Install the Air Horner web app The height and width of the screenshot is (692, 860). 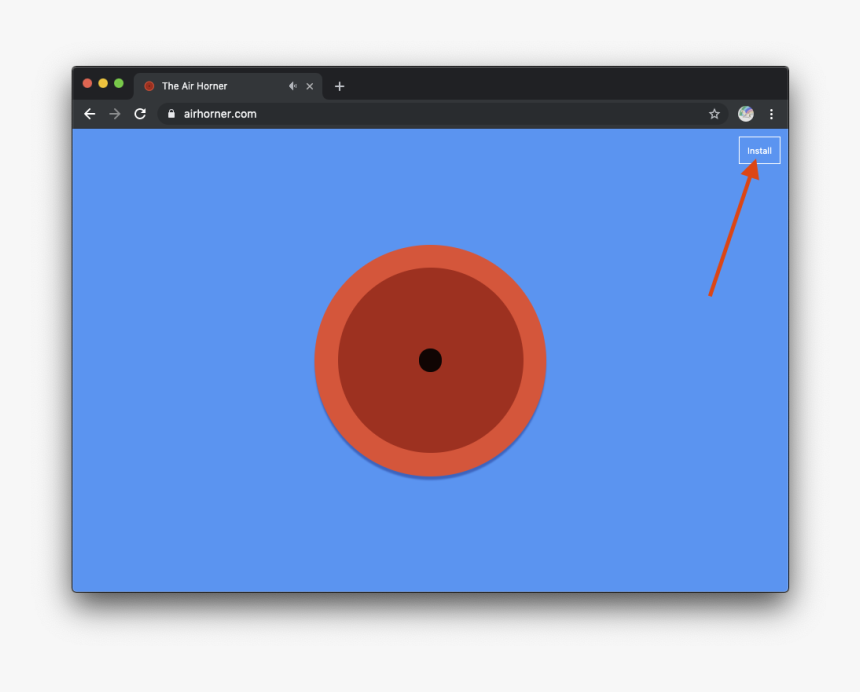tap(759, 149)
